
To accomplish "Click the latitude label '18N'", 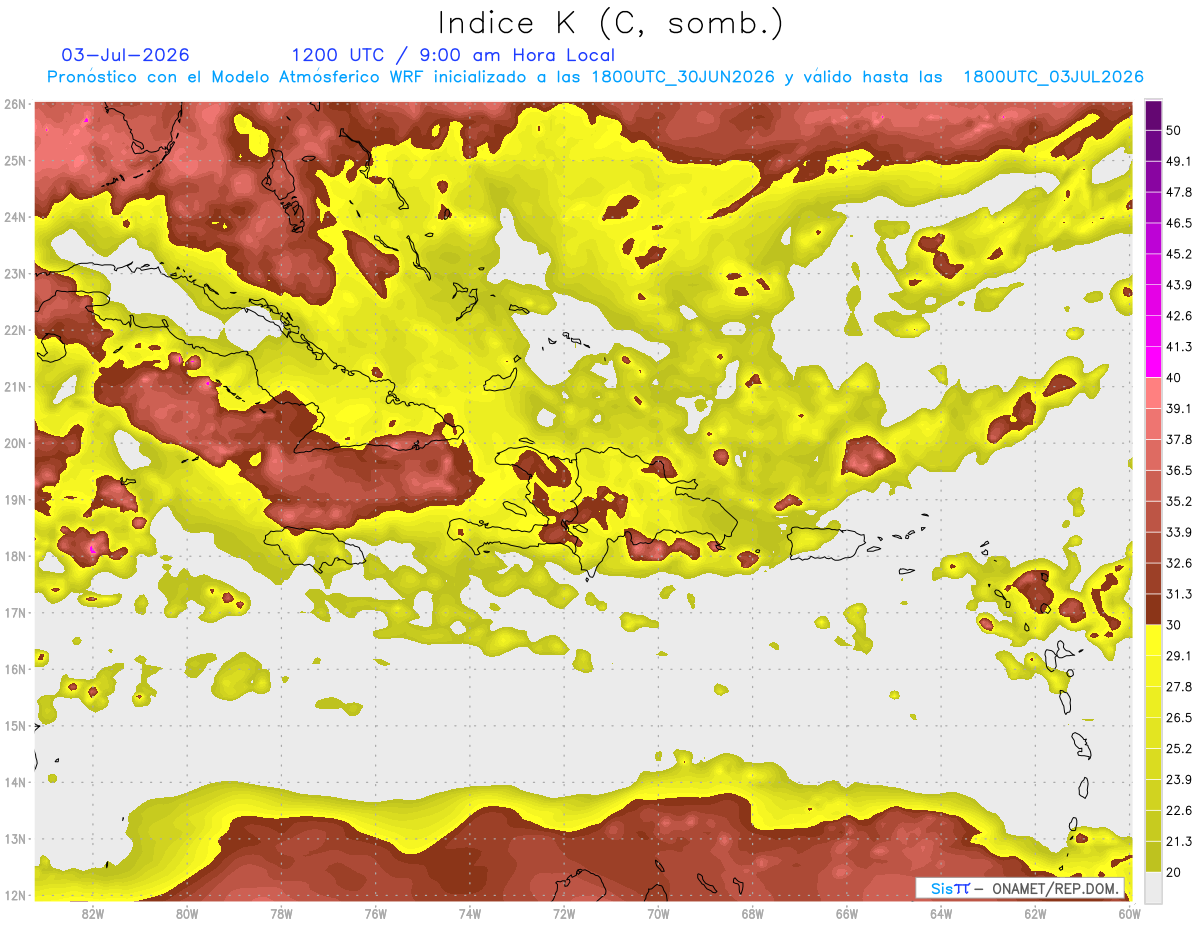I will (15, 556).
